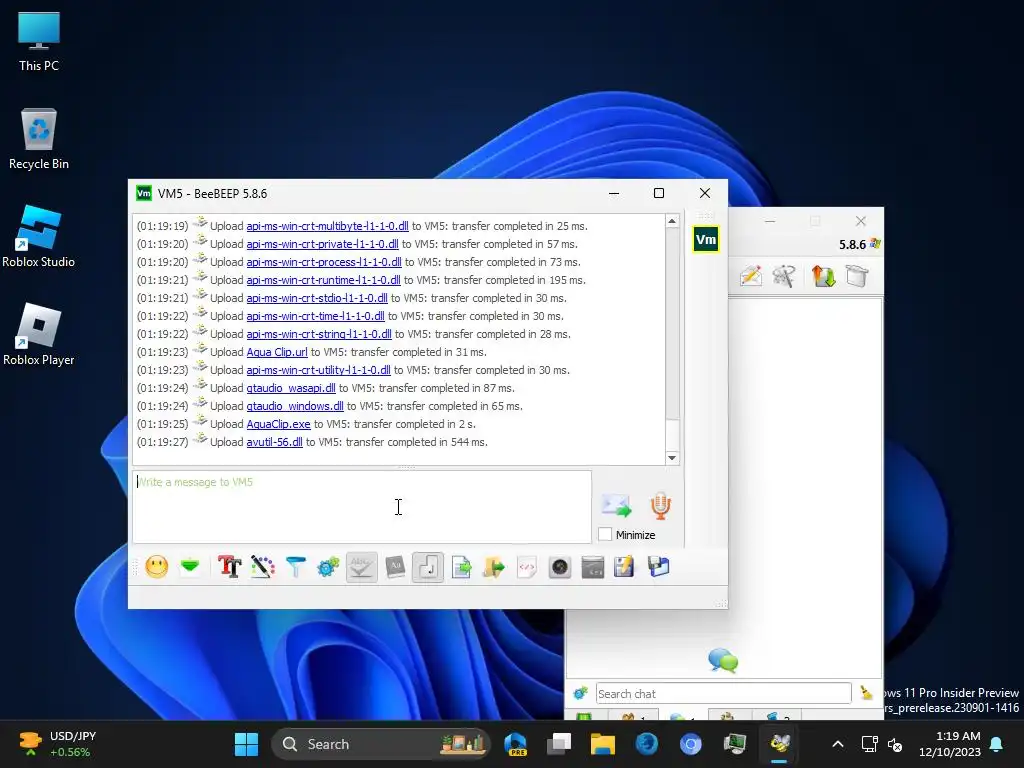Open the BeeBEEP bee taskbar icon
Image resolution: width=1024 pixels, height=768 pixels.
(779, 744)
